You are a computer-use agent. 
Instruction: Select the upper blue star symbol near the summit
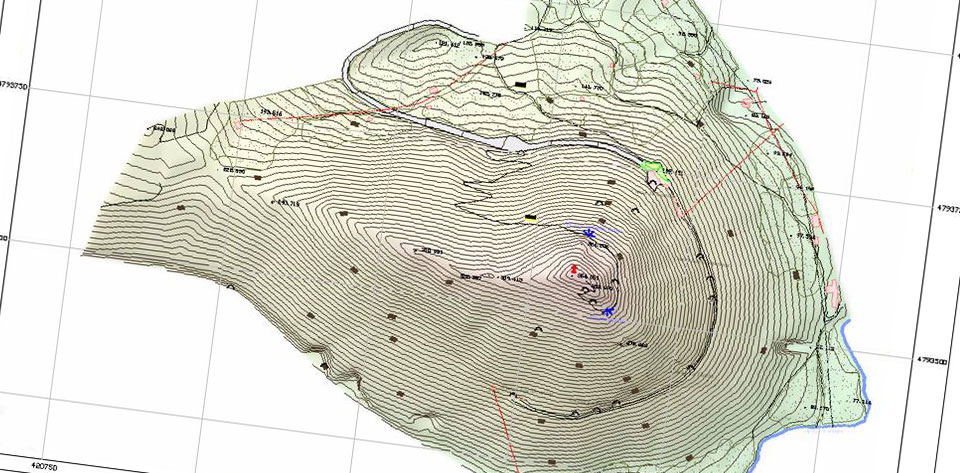[589, 232]
